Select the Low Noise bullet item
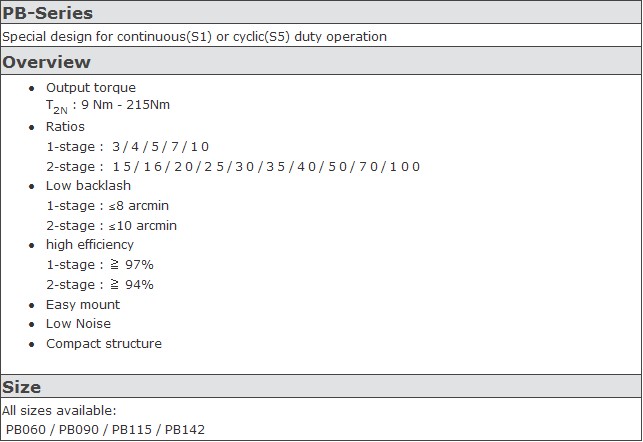643x442 pixels. (x=78, y=324)
